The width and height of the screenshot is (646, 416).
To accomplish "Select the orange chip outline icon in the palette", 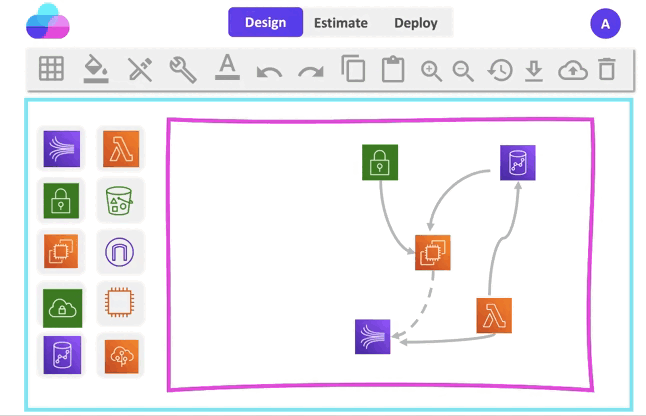I will pyautogui.click(x=119, y=303).
